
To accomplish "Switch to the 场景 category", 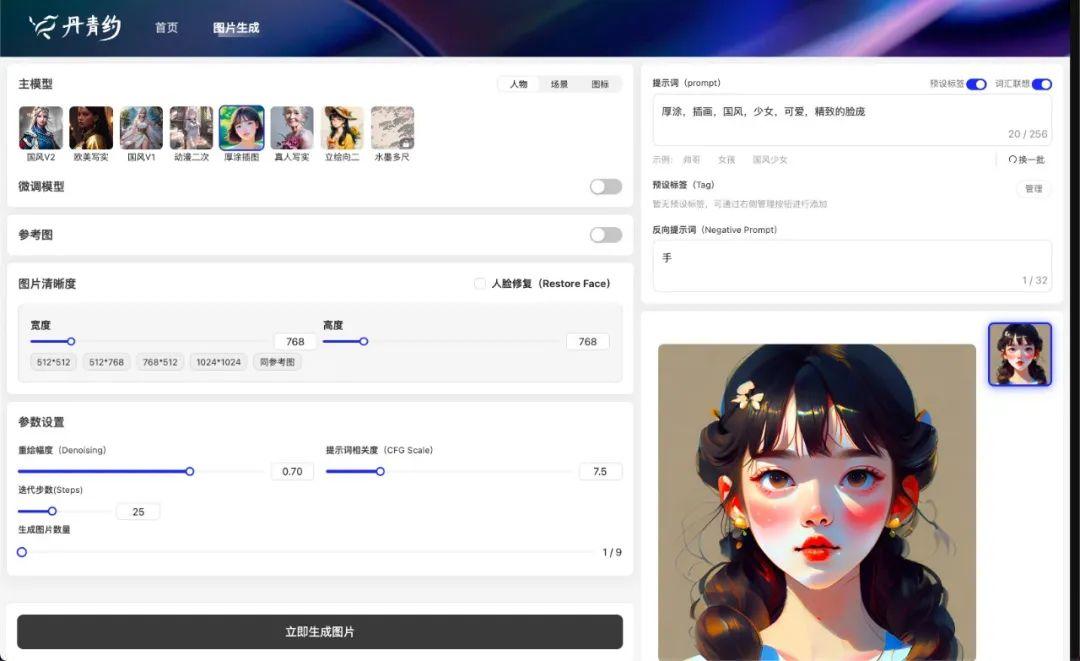I will coord(559,84).
